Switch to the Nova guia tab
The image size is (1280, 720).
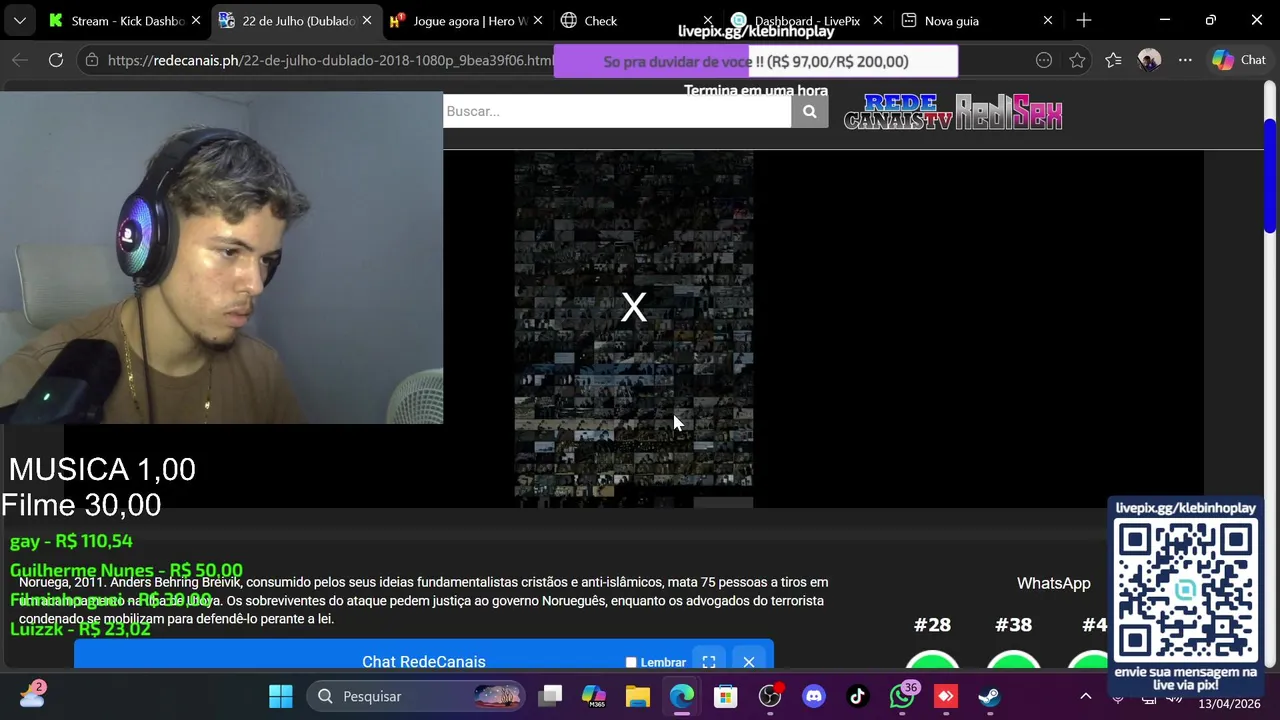(x=977, y=20)
